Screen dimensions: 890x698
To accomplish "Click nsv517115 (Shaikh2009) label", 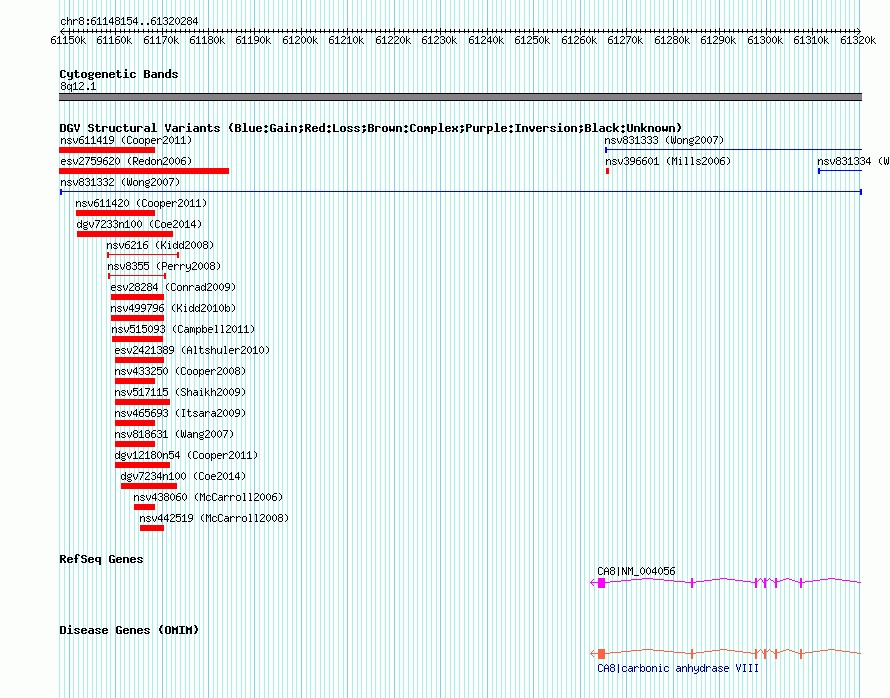I will tap(180, 392).
